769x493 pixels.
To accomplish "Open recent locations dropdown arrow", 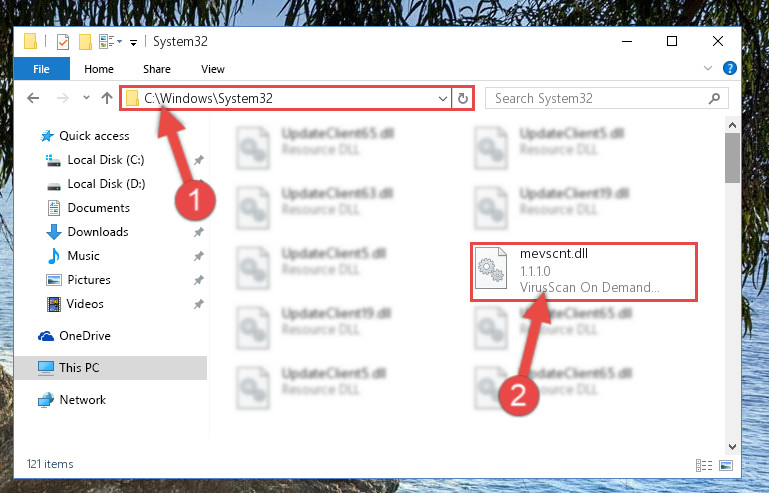I will (86, 98).
